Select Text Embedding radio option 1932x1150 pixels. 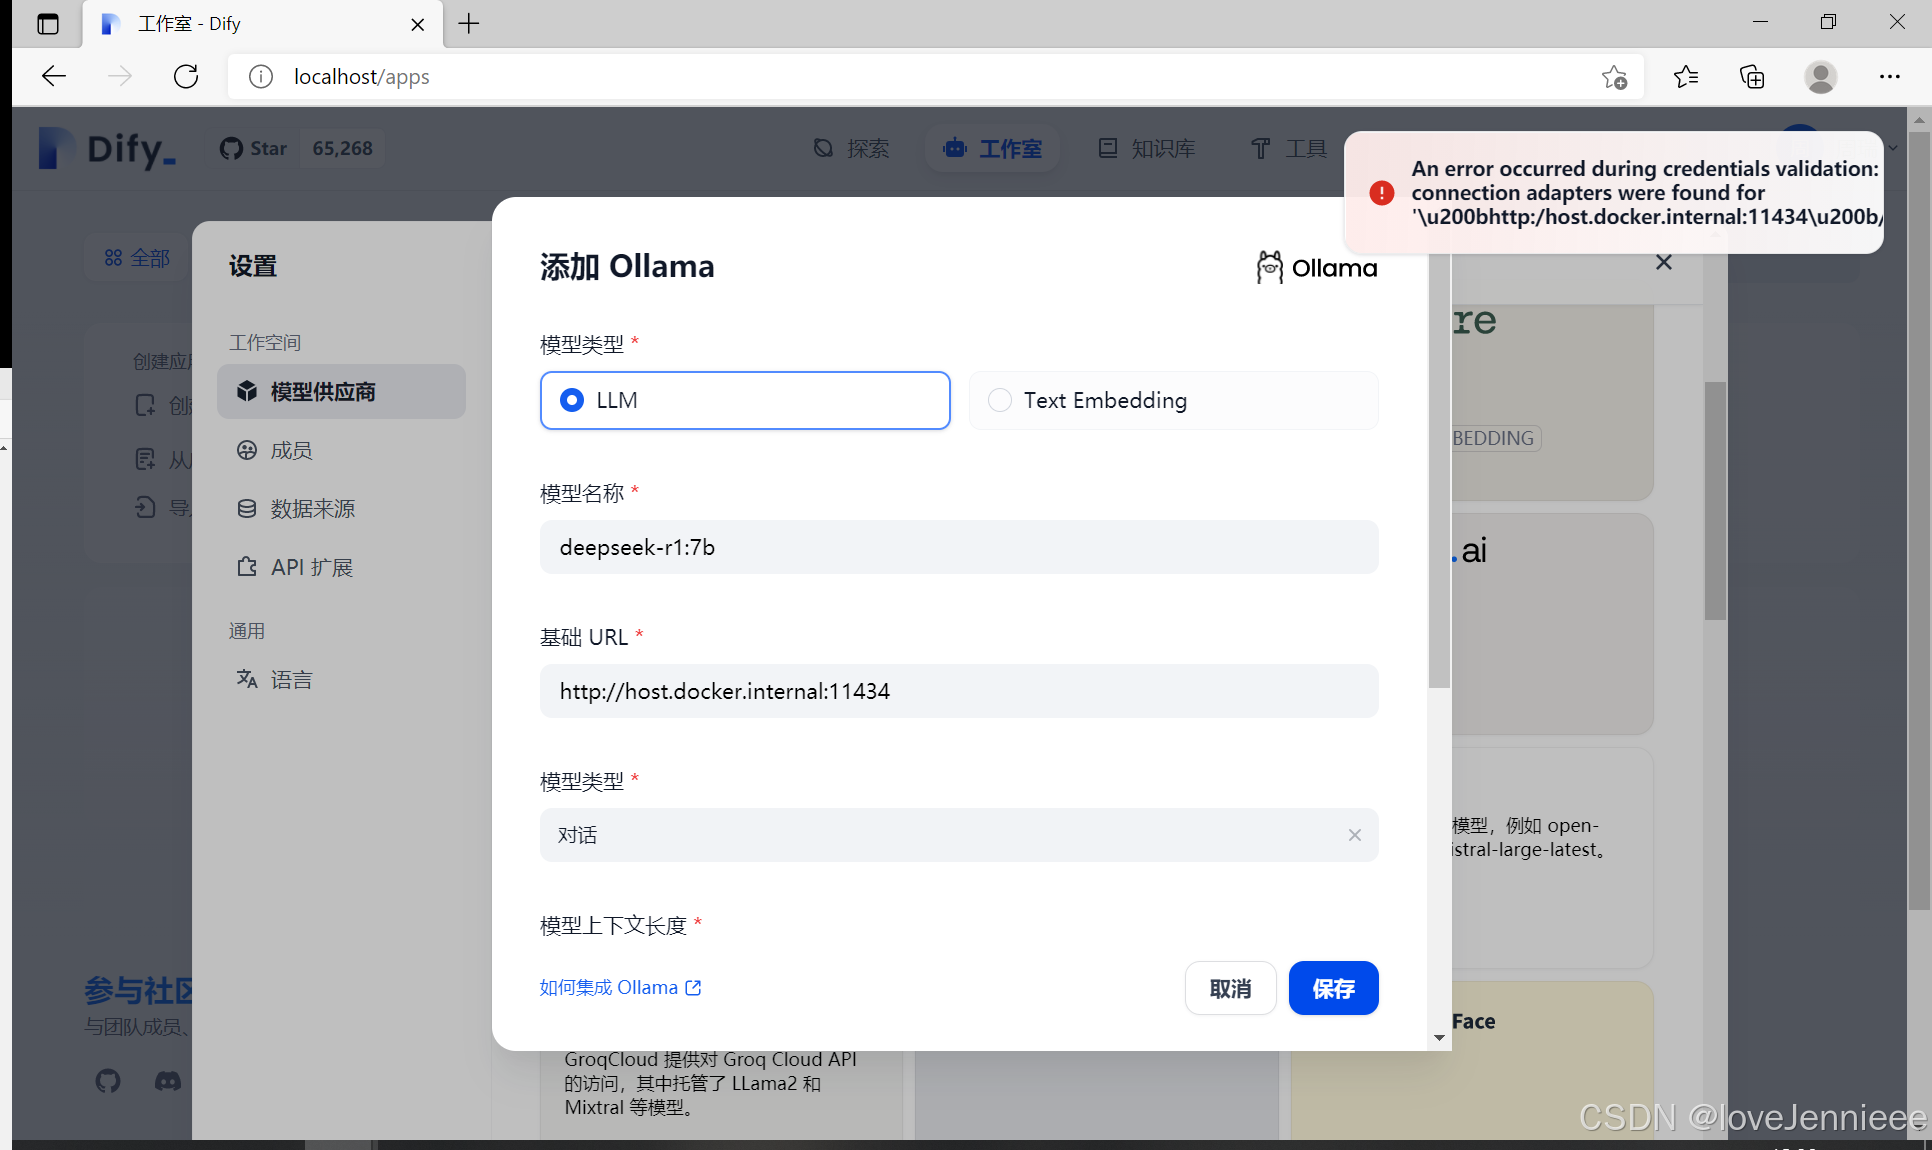click(1000, 401)
